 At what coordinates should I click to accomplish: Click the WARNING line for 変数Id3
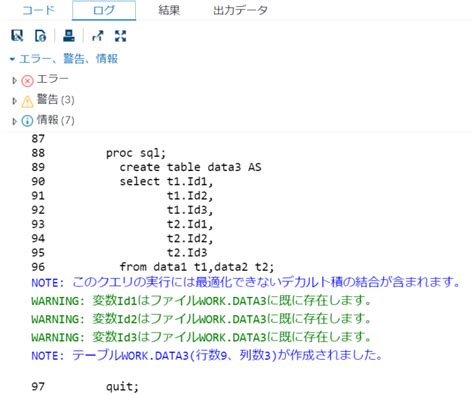201,337
